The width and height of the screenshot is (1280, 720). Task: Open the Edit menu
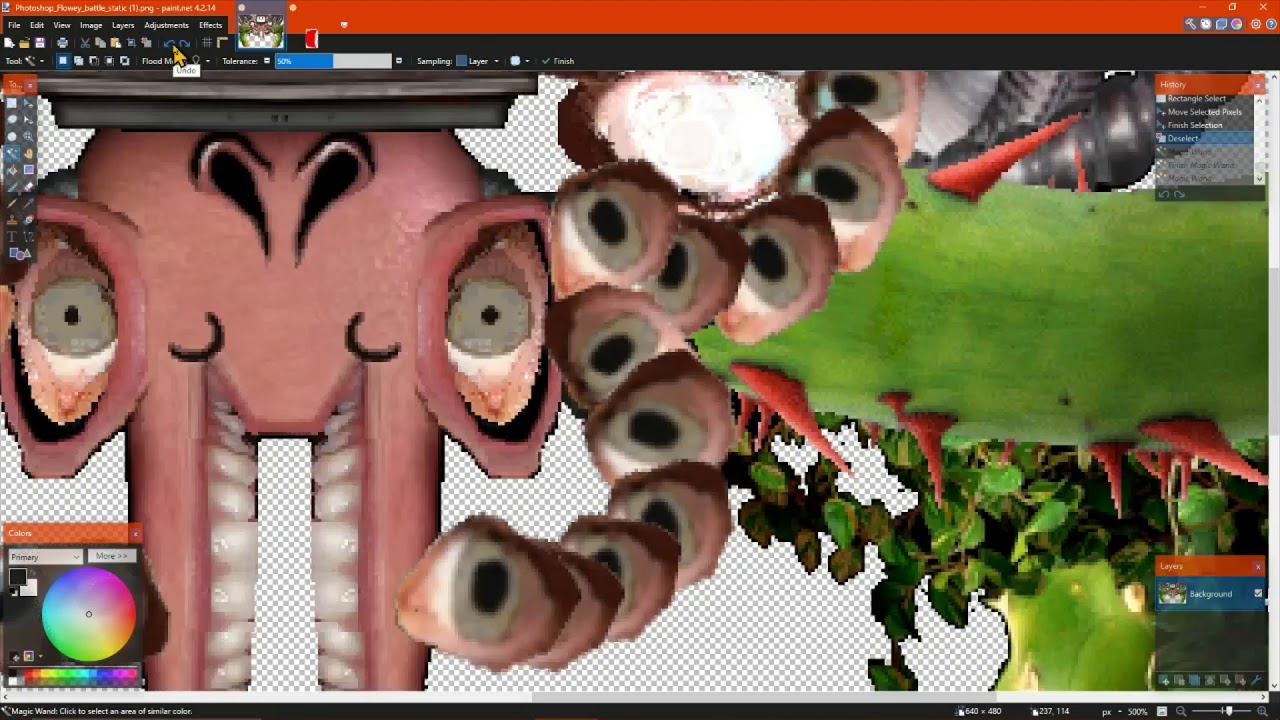tap(37, 25)
